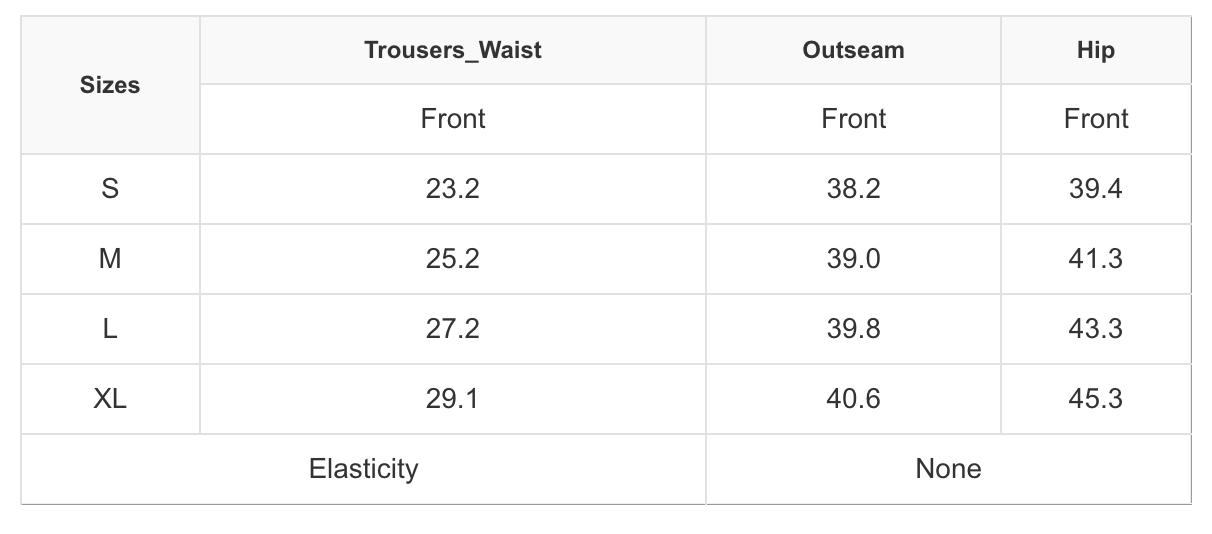Select hip value 41.3 for M
The height and width of the screenshot is (534, 1212).
(1096, 259)
